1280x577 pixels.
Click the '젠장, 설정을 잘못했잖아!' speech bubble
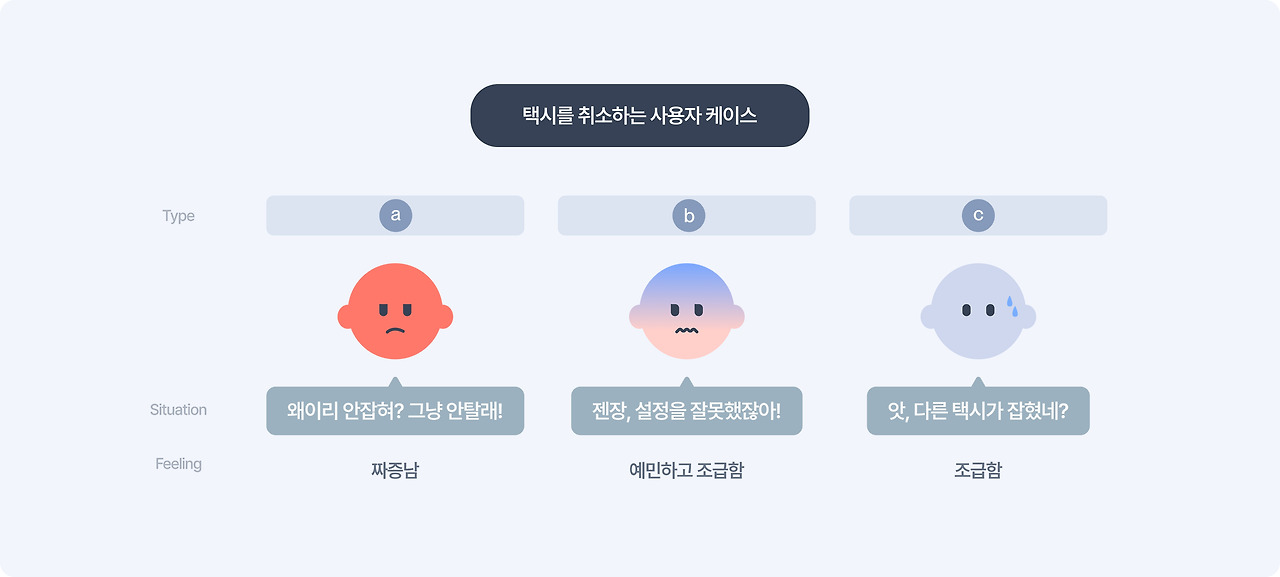tap(687, 410)
